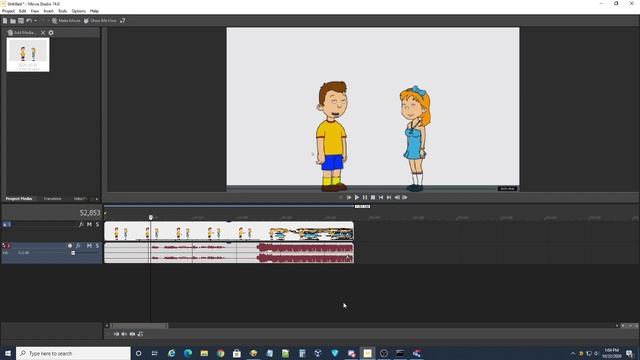The width and height of the screenshot is (640, 360).
Task: Open the Windows notification center
Action: tap(630, 353)
